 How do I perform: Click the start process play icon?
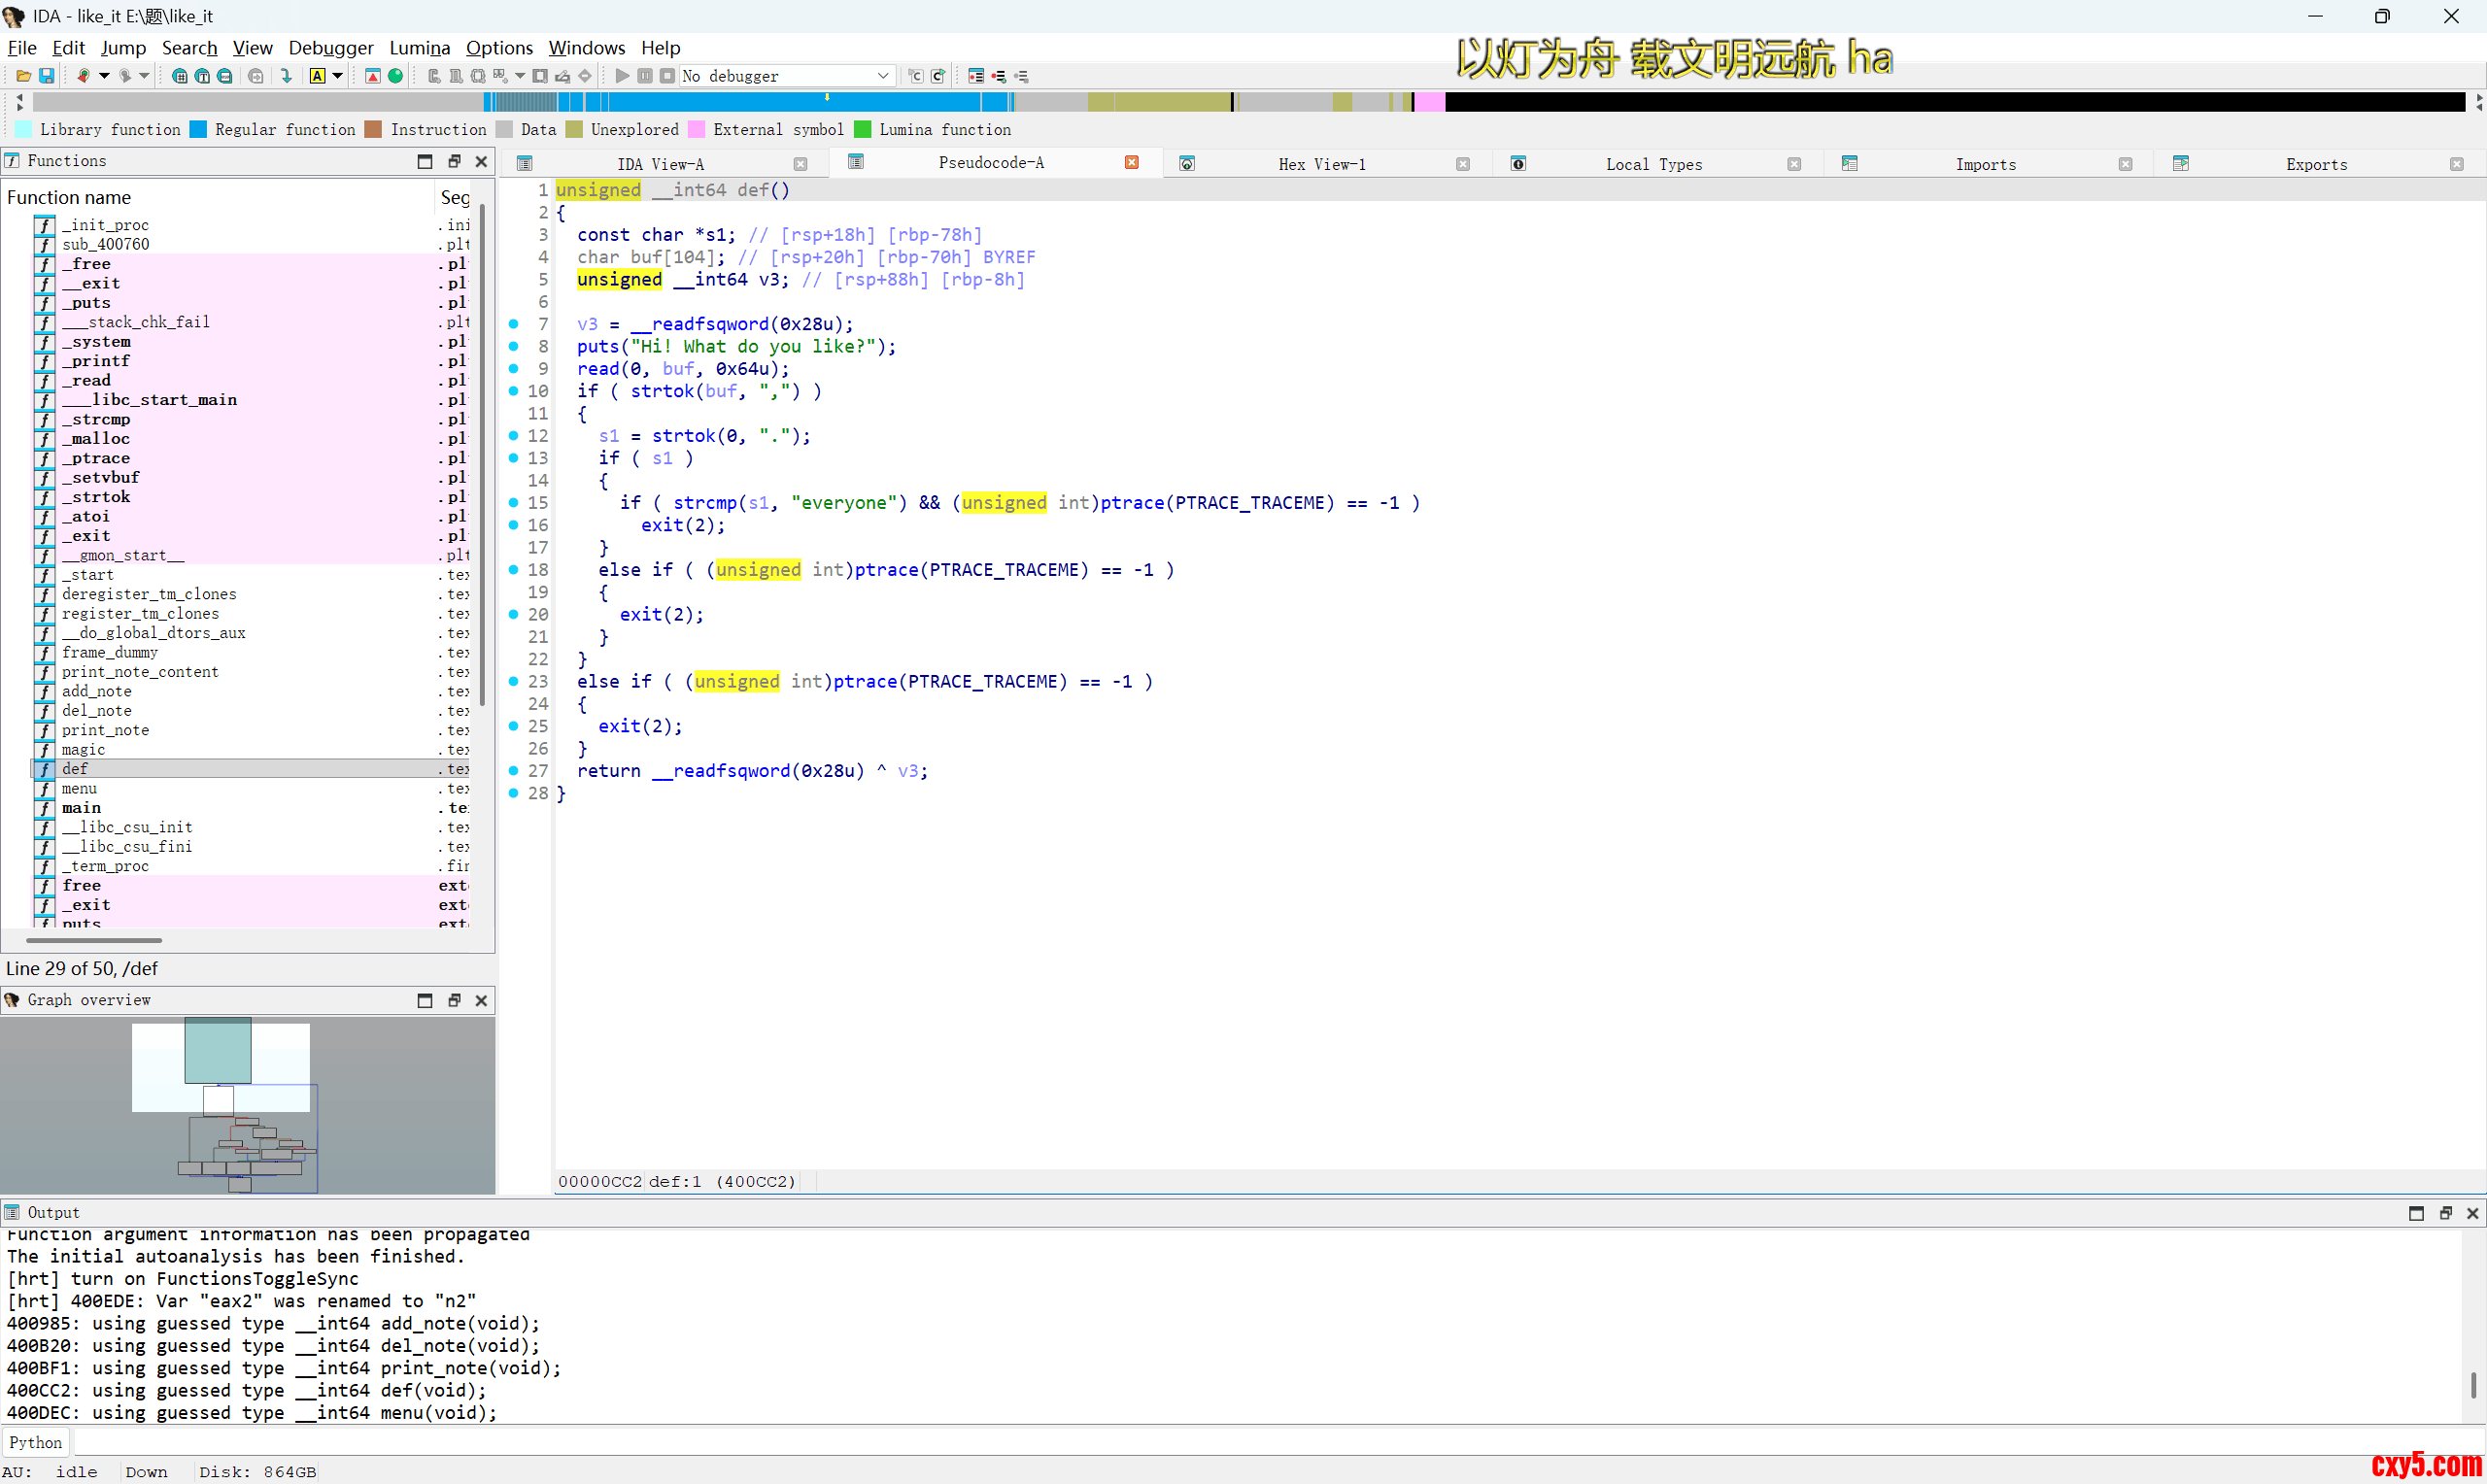tap(622, 76)
